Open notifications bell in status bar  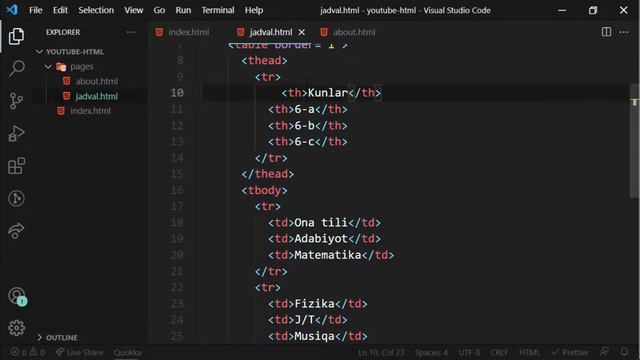pos(624,351)
